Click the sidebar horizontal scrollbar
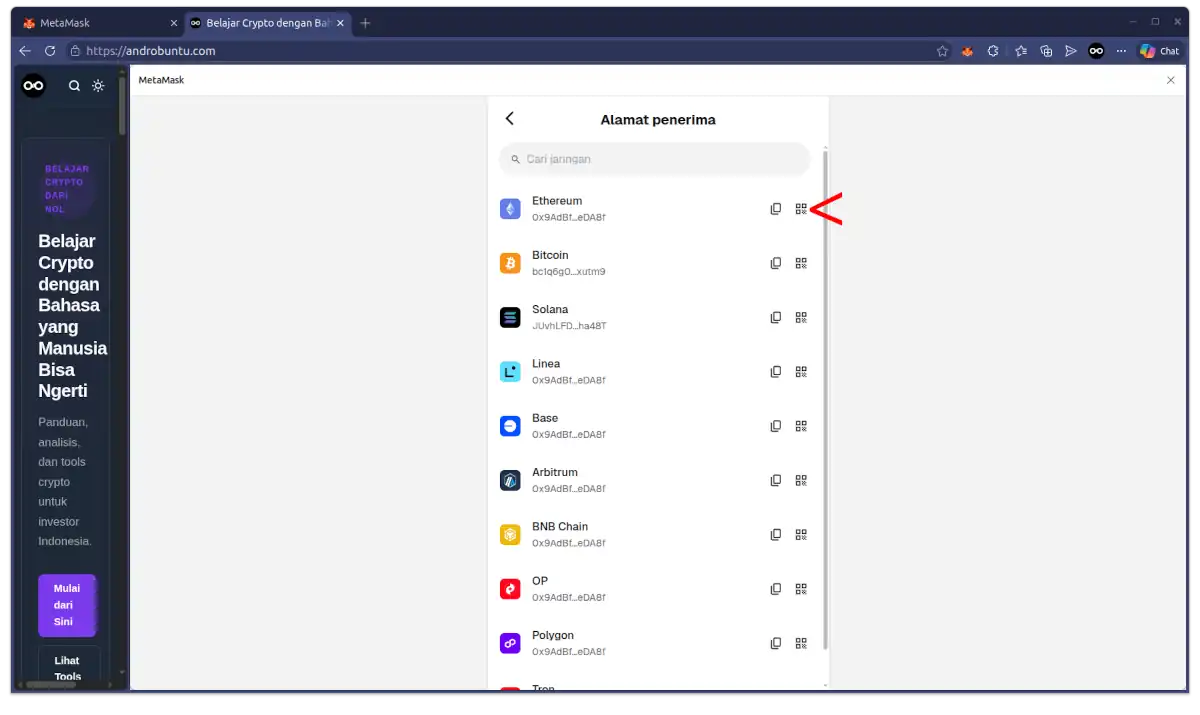 tap(52, 685)
